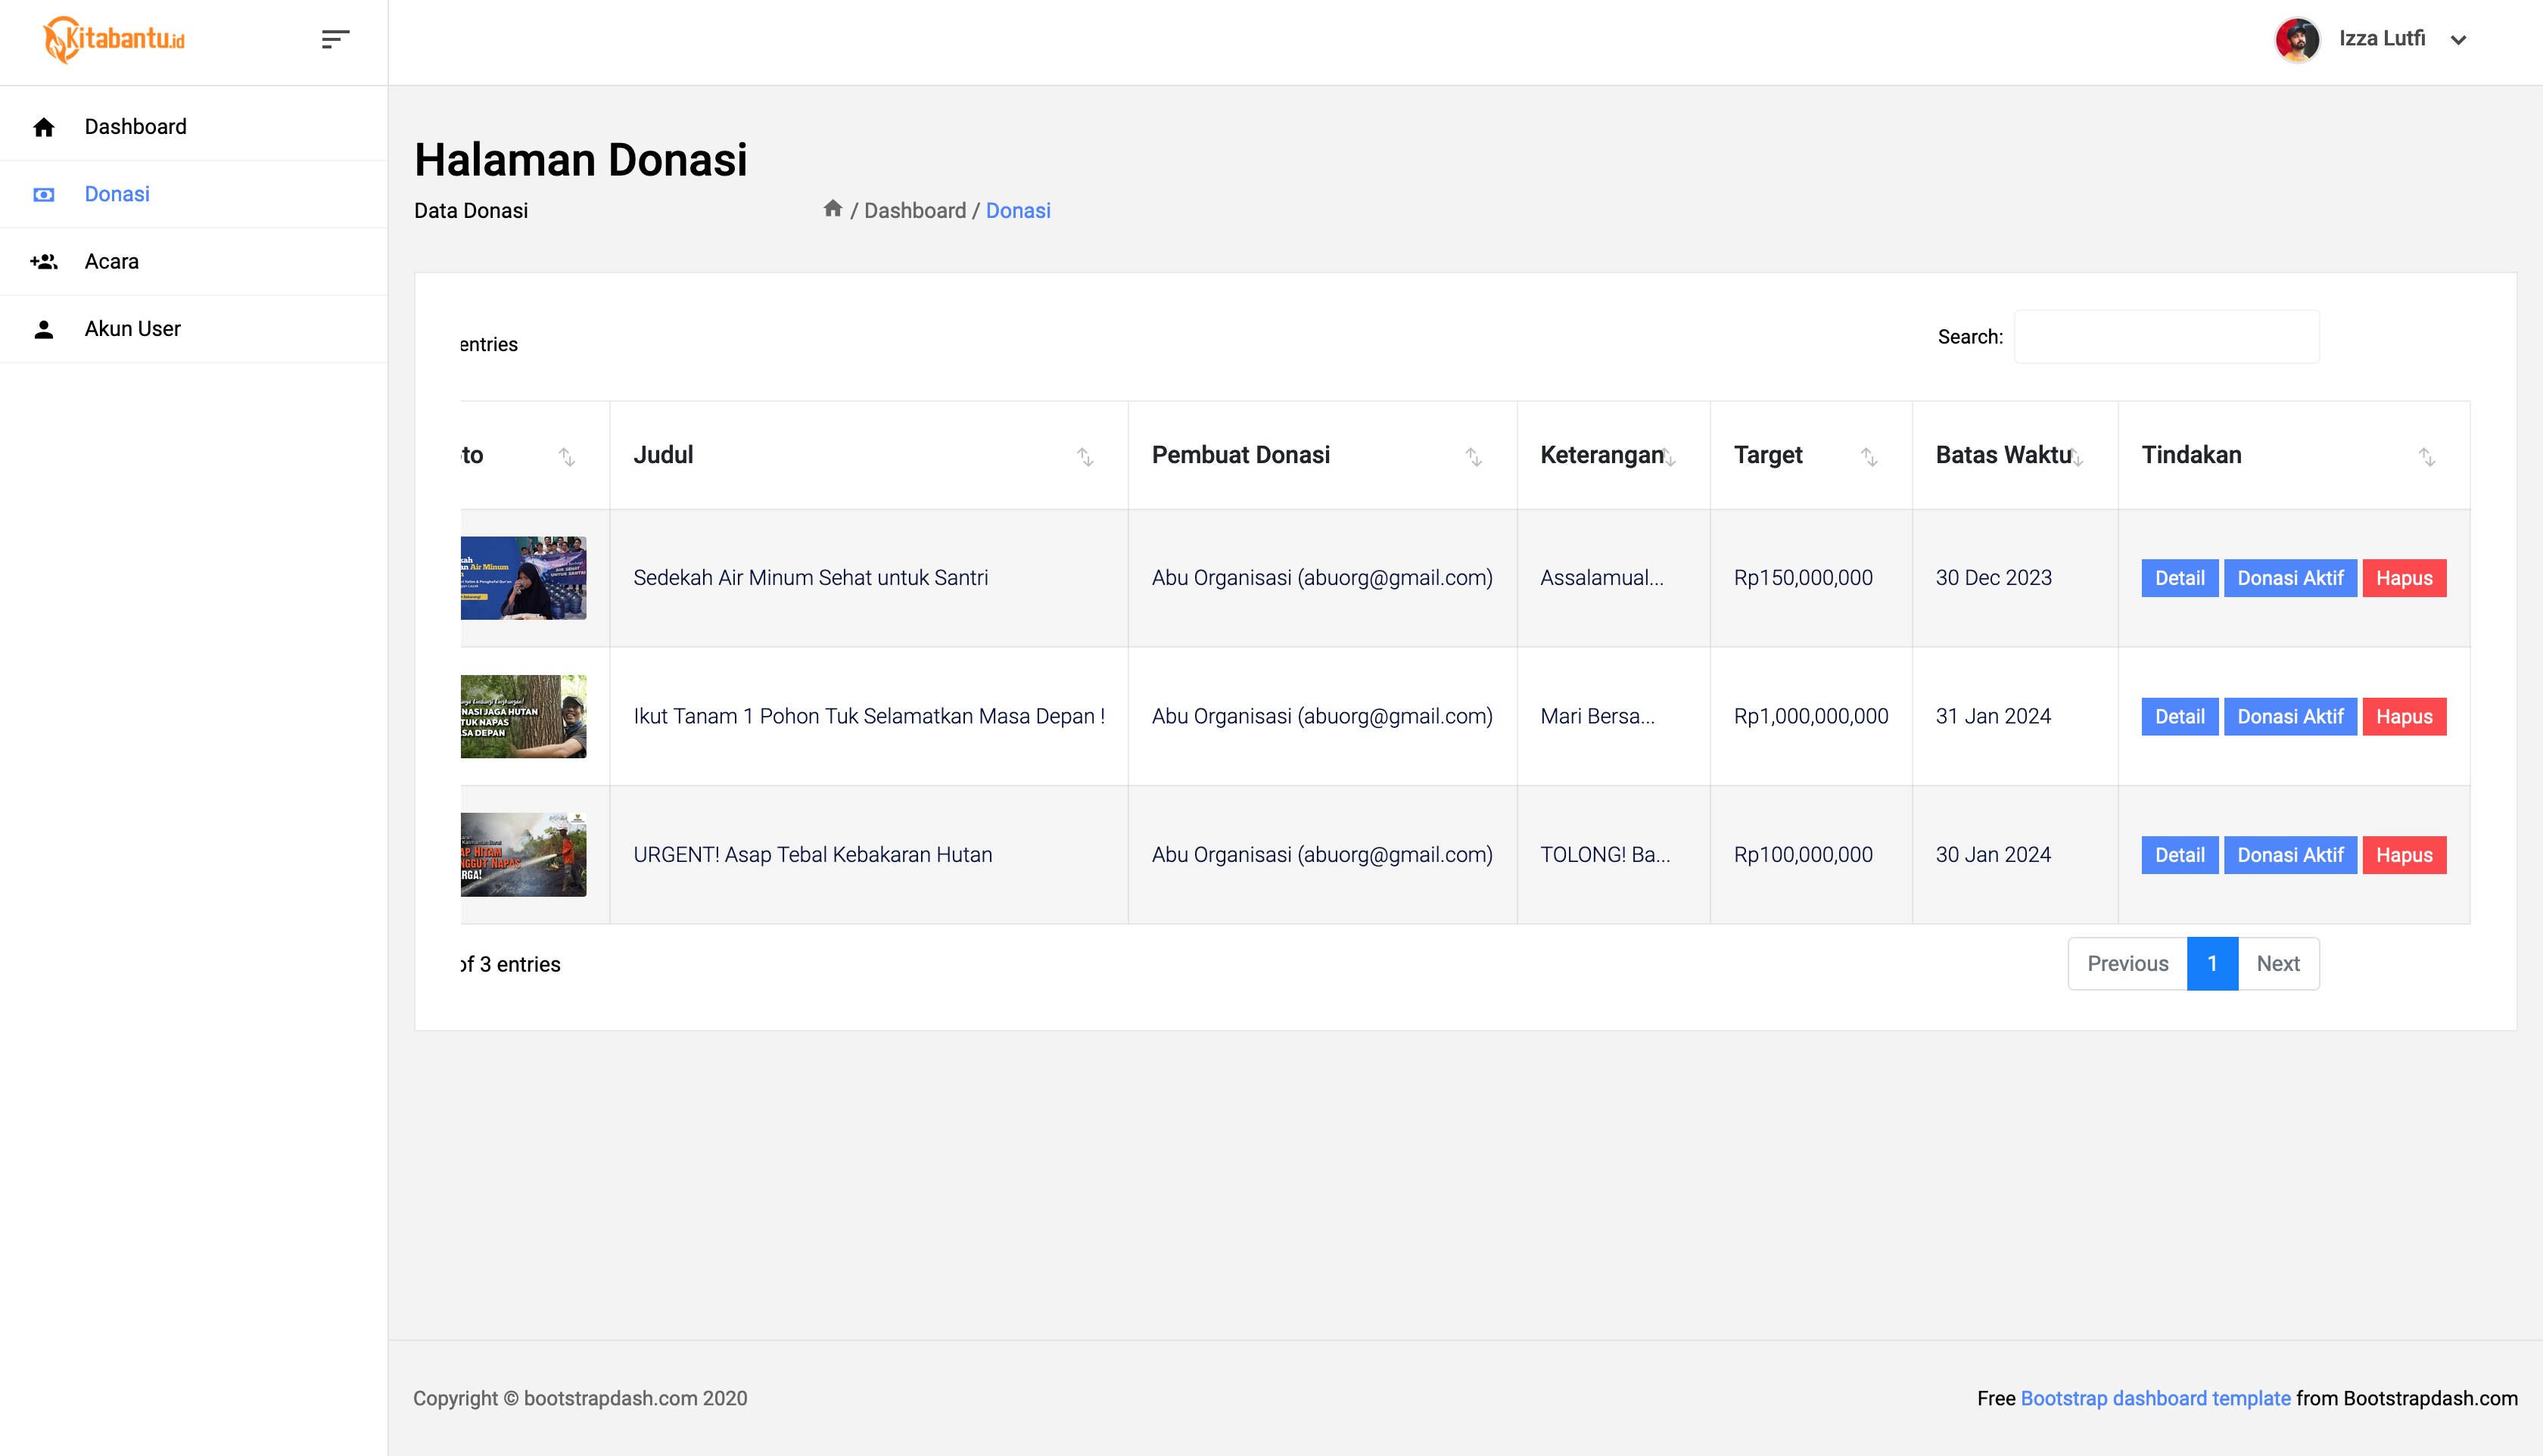This screenshot has width=2543, height=1456.
Task: Go to Previous page
Action: tap(2127, 963)
